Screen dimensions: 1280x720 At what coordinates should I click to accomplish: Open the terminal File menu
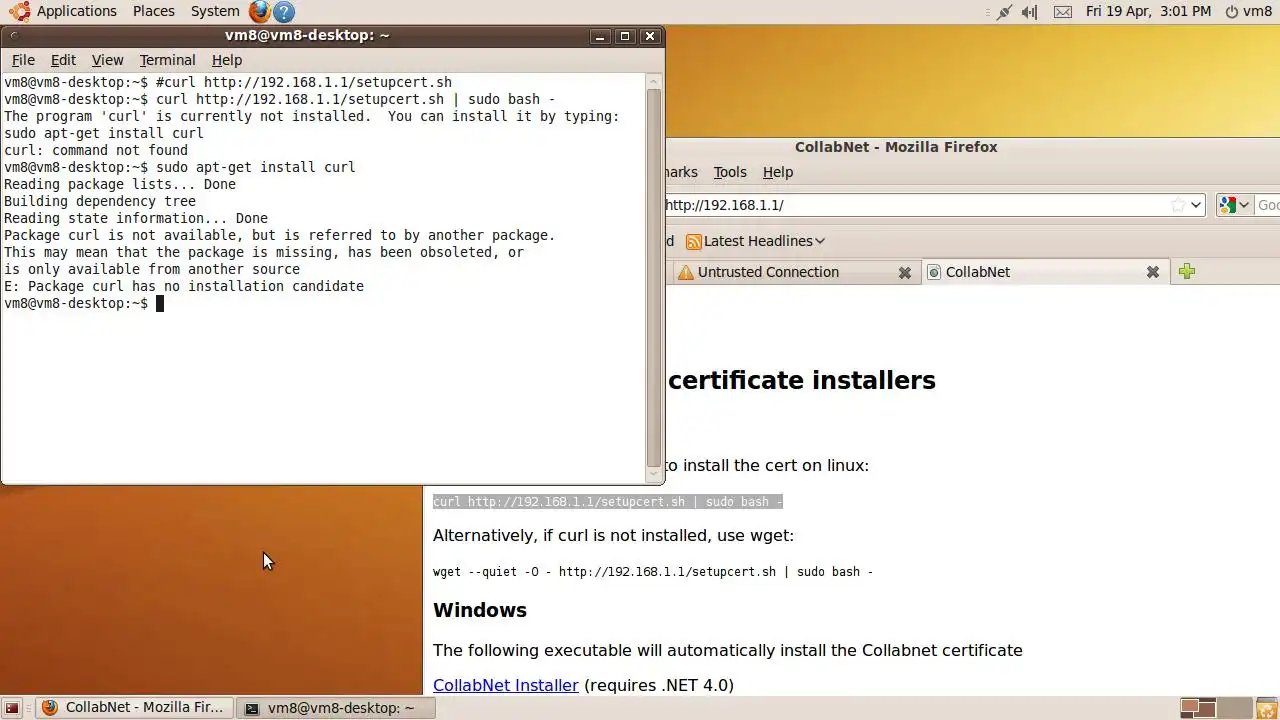[23, 60]
